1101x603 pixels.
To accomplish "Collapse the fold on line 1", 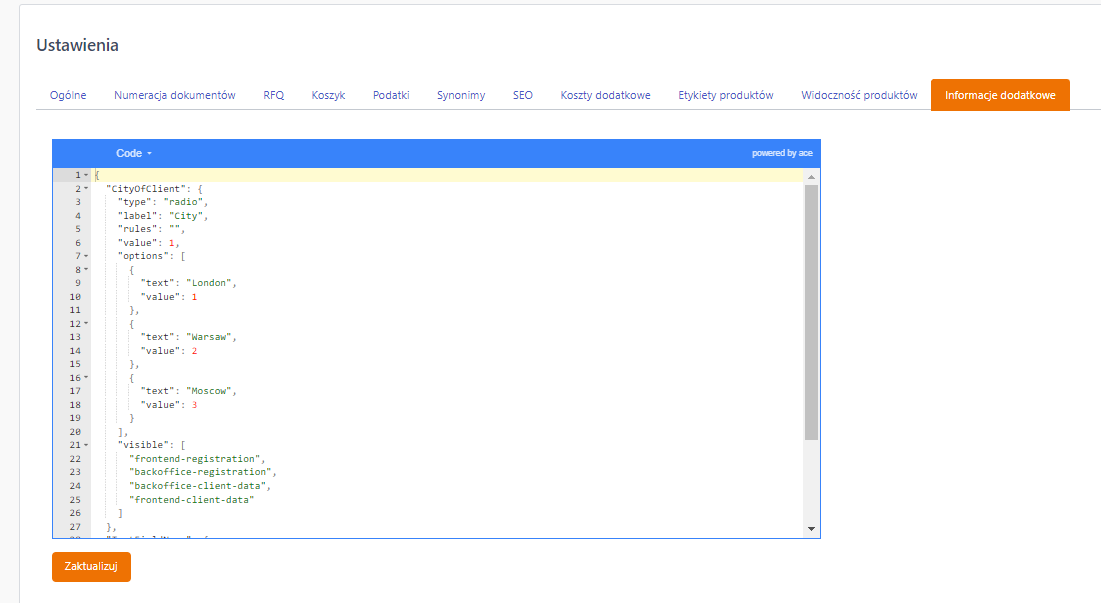I will [x=86, y=175].
